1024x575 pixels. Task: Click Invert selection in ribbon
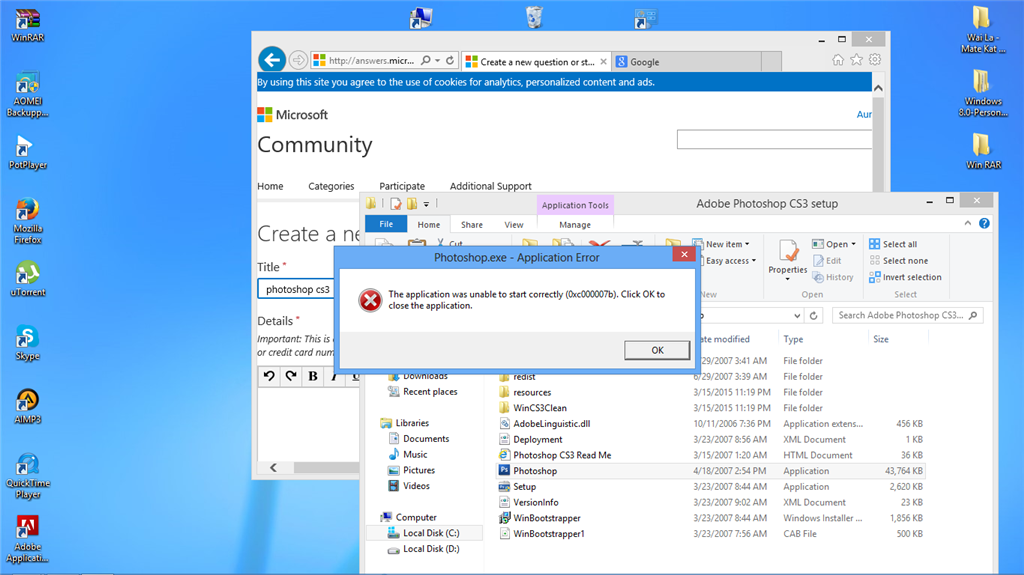click(x=905, y=277)
